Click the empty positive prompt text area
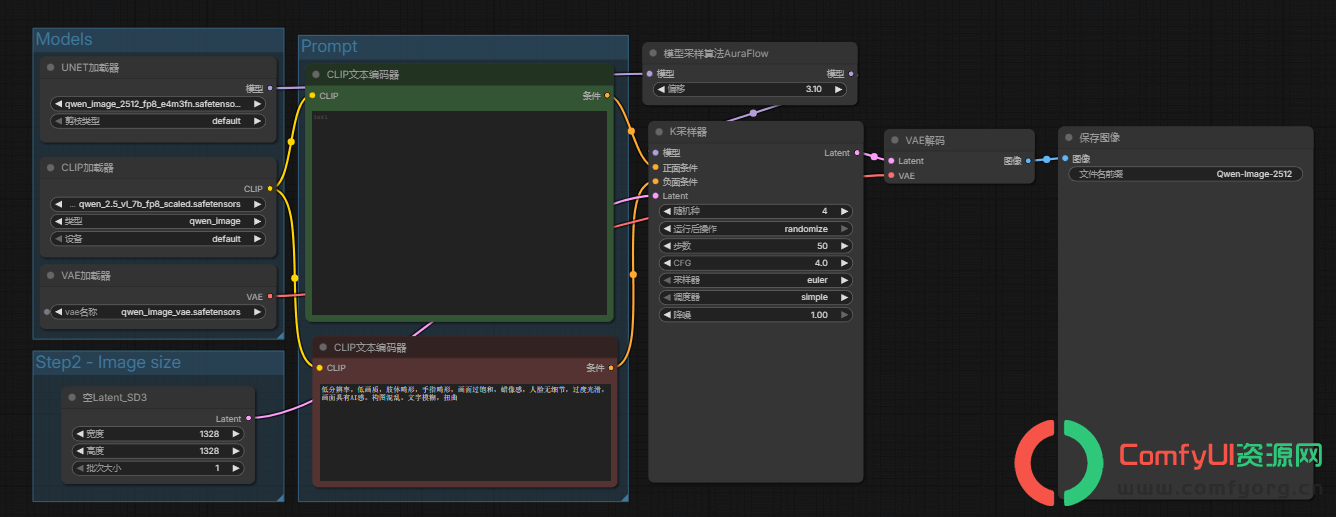This screenshot has width=1336, height=517. click(x=459, y=213)
